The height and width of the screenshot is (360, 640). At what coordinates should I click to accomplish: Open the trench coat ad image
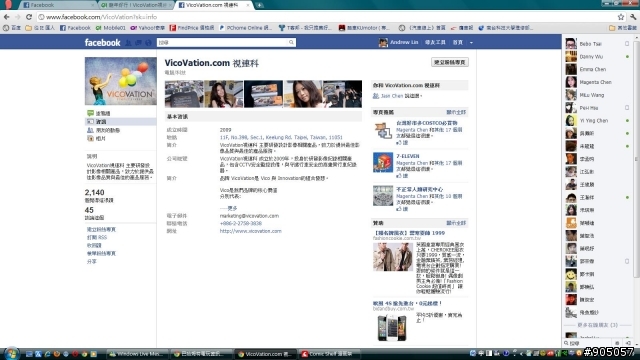[393, 257]
